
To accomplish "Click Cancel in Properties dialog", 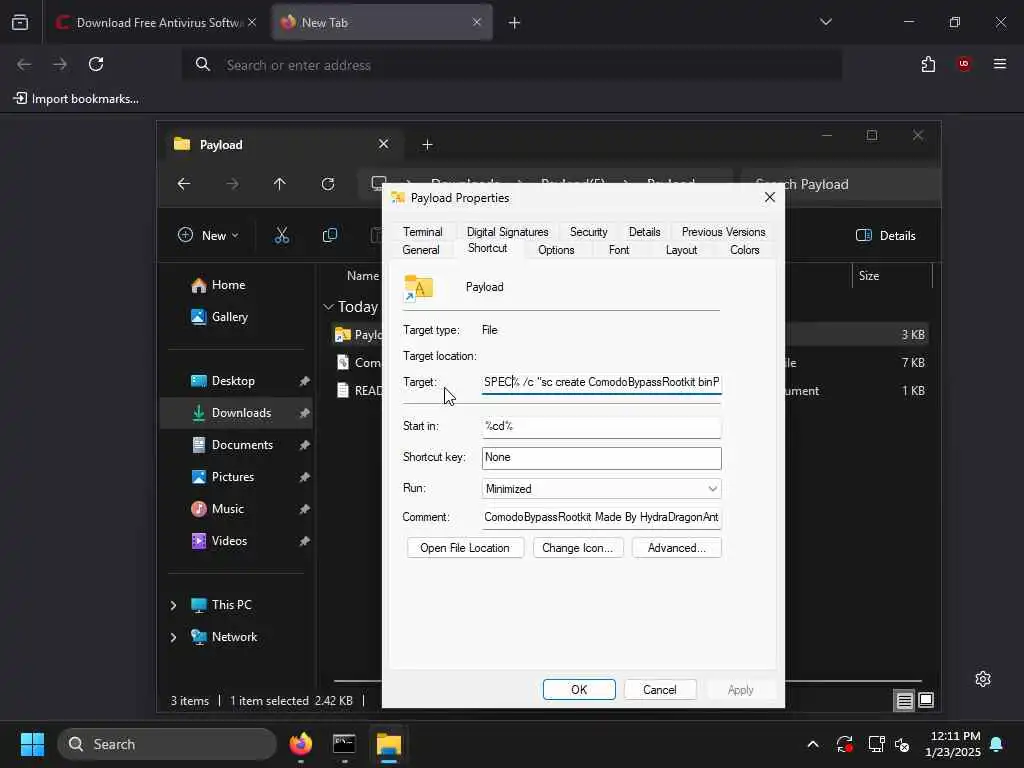I will click(x=660, y=690).
